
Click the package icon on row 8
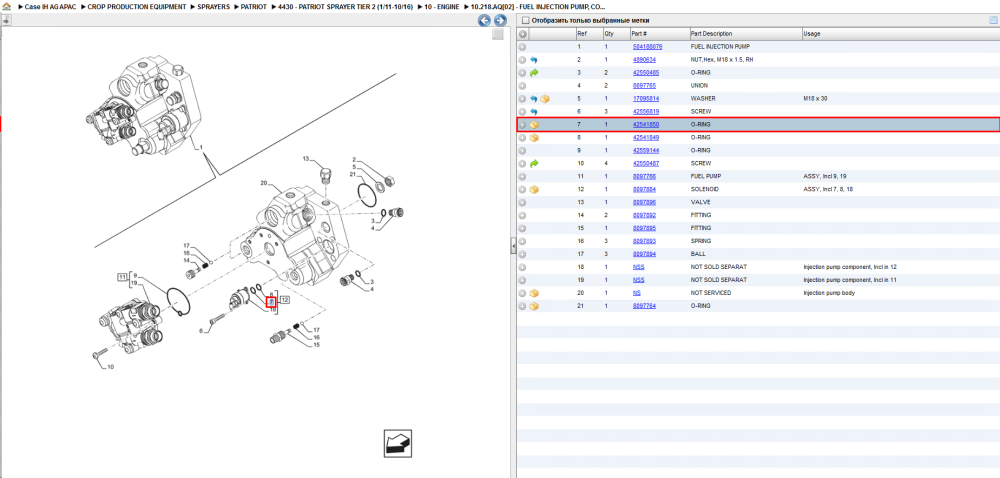534,138
